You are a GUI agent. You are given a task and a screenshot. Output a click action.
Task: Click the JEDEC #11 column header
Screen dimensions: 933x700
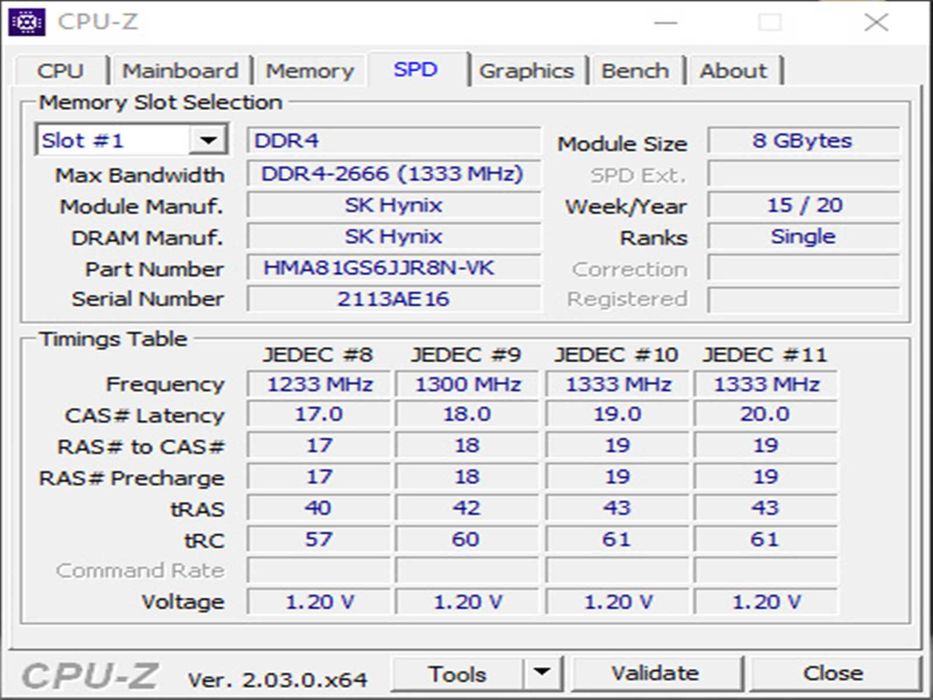(765, 355)
